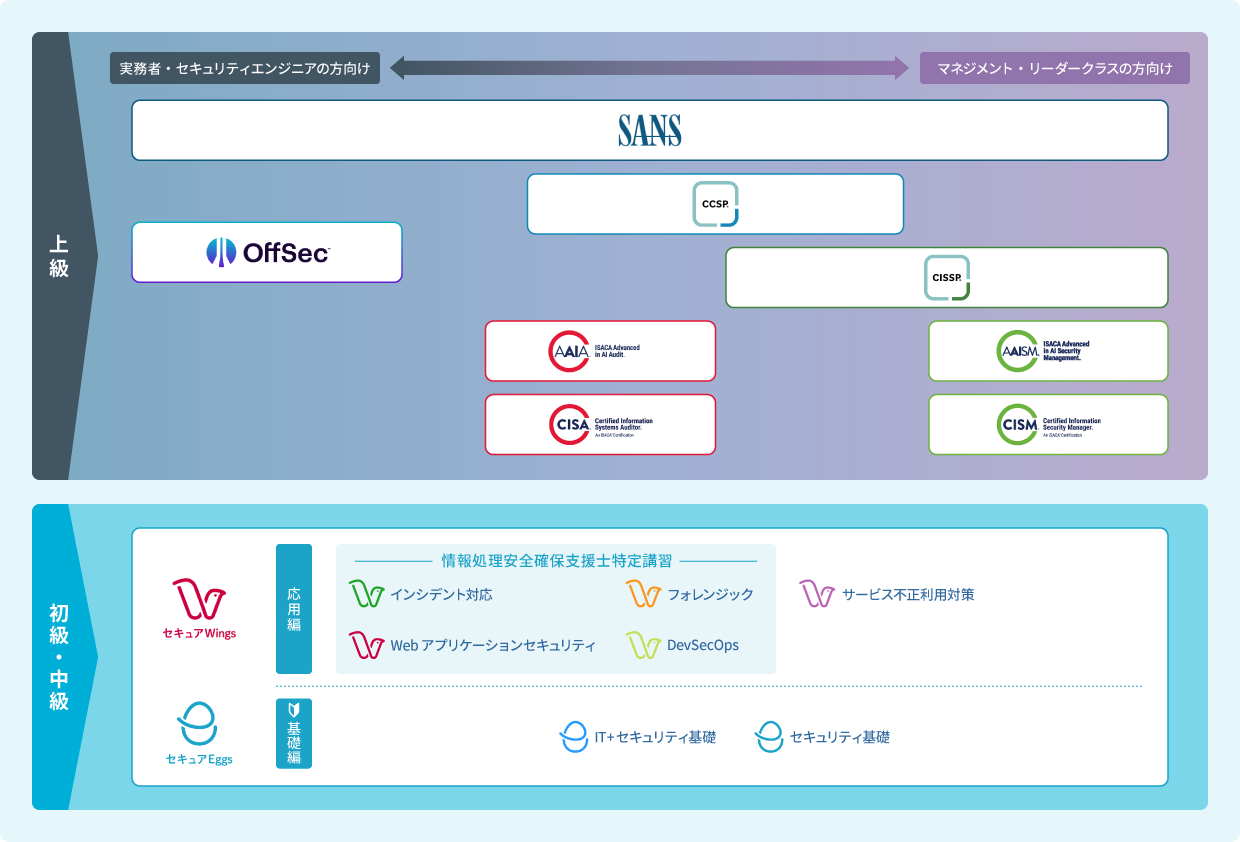Open the セキュリティ基礎 course link
Screen dimensions: 1240x842
pyautogui.click(x=840, y=737)
